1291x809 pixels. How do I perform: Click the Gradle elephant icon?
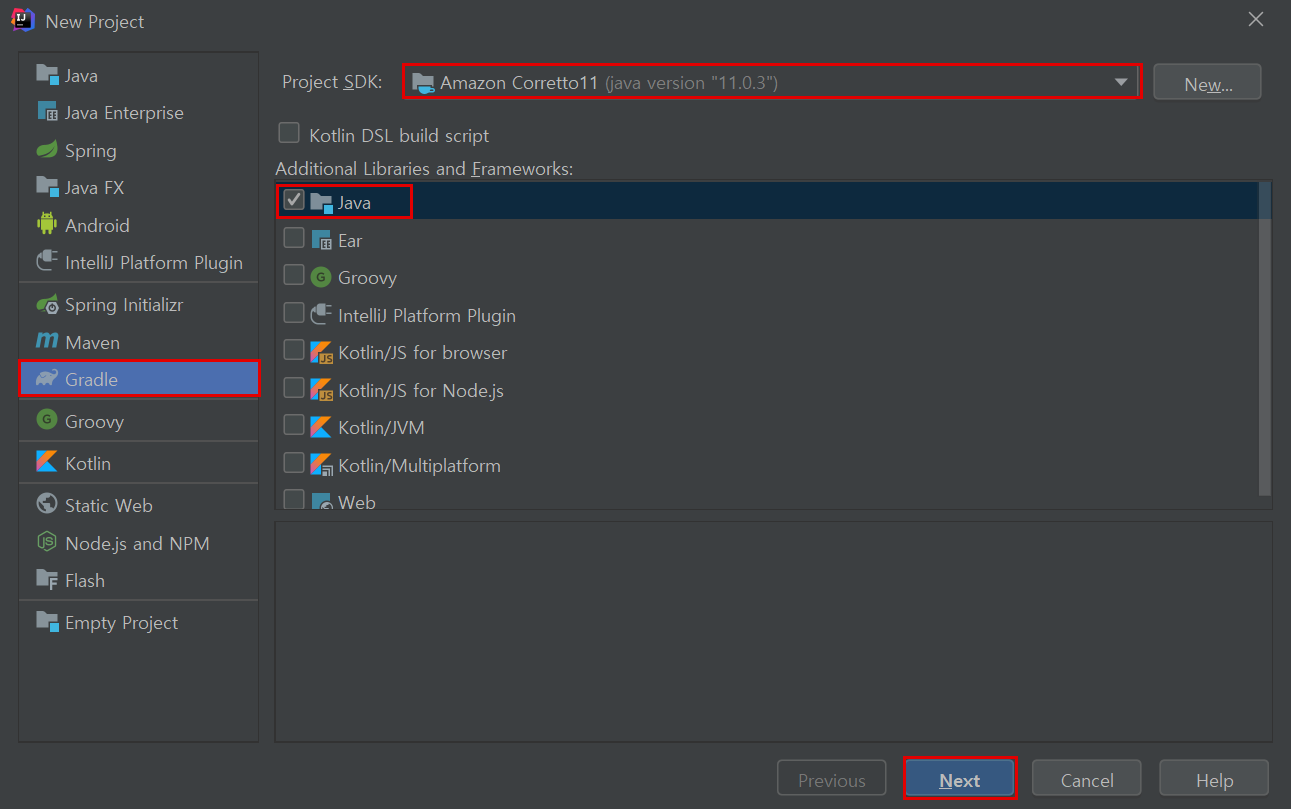pyautogui.click(x=47, y=379)
